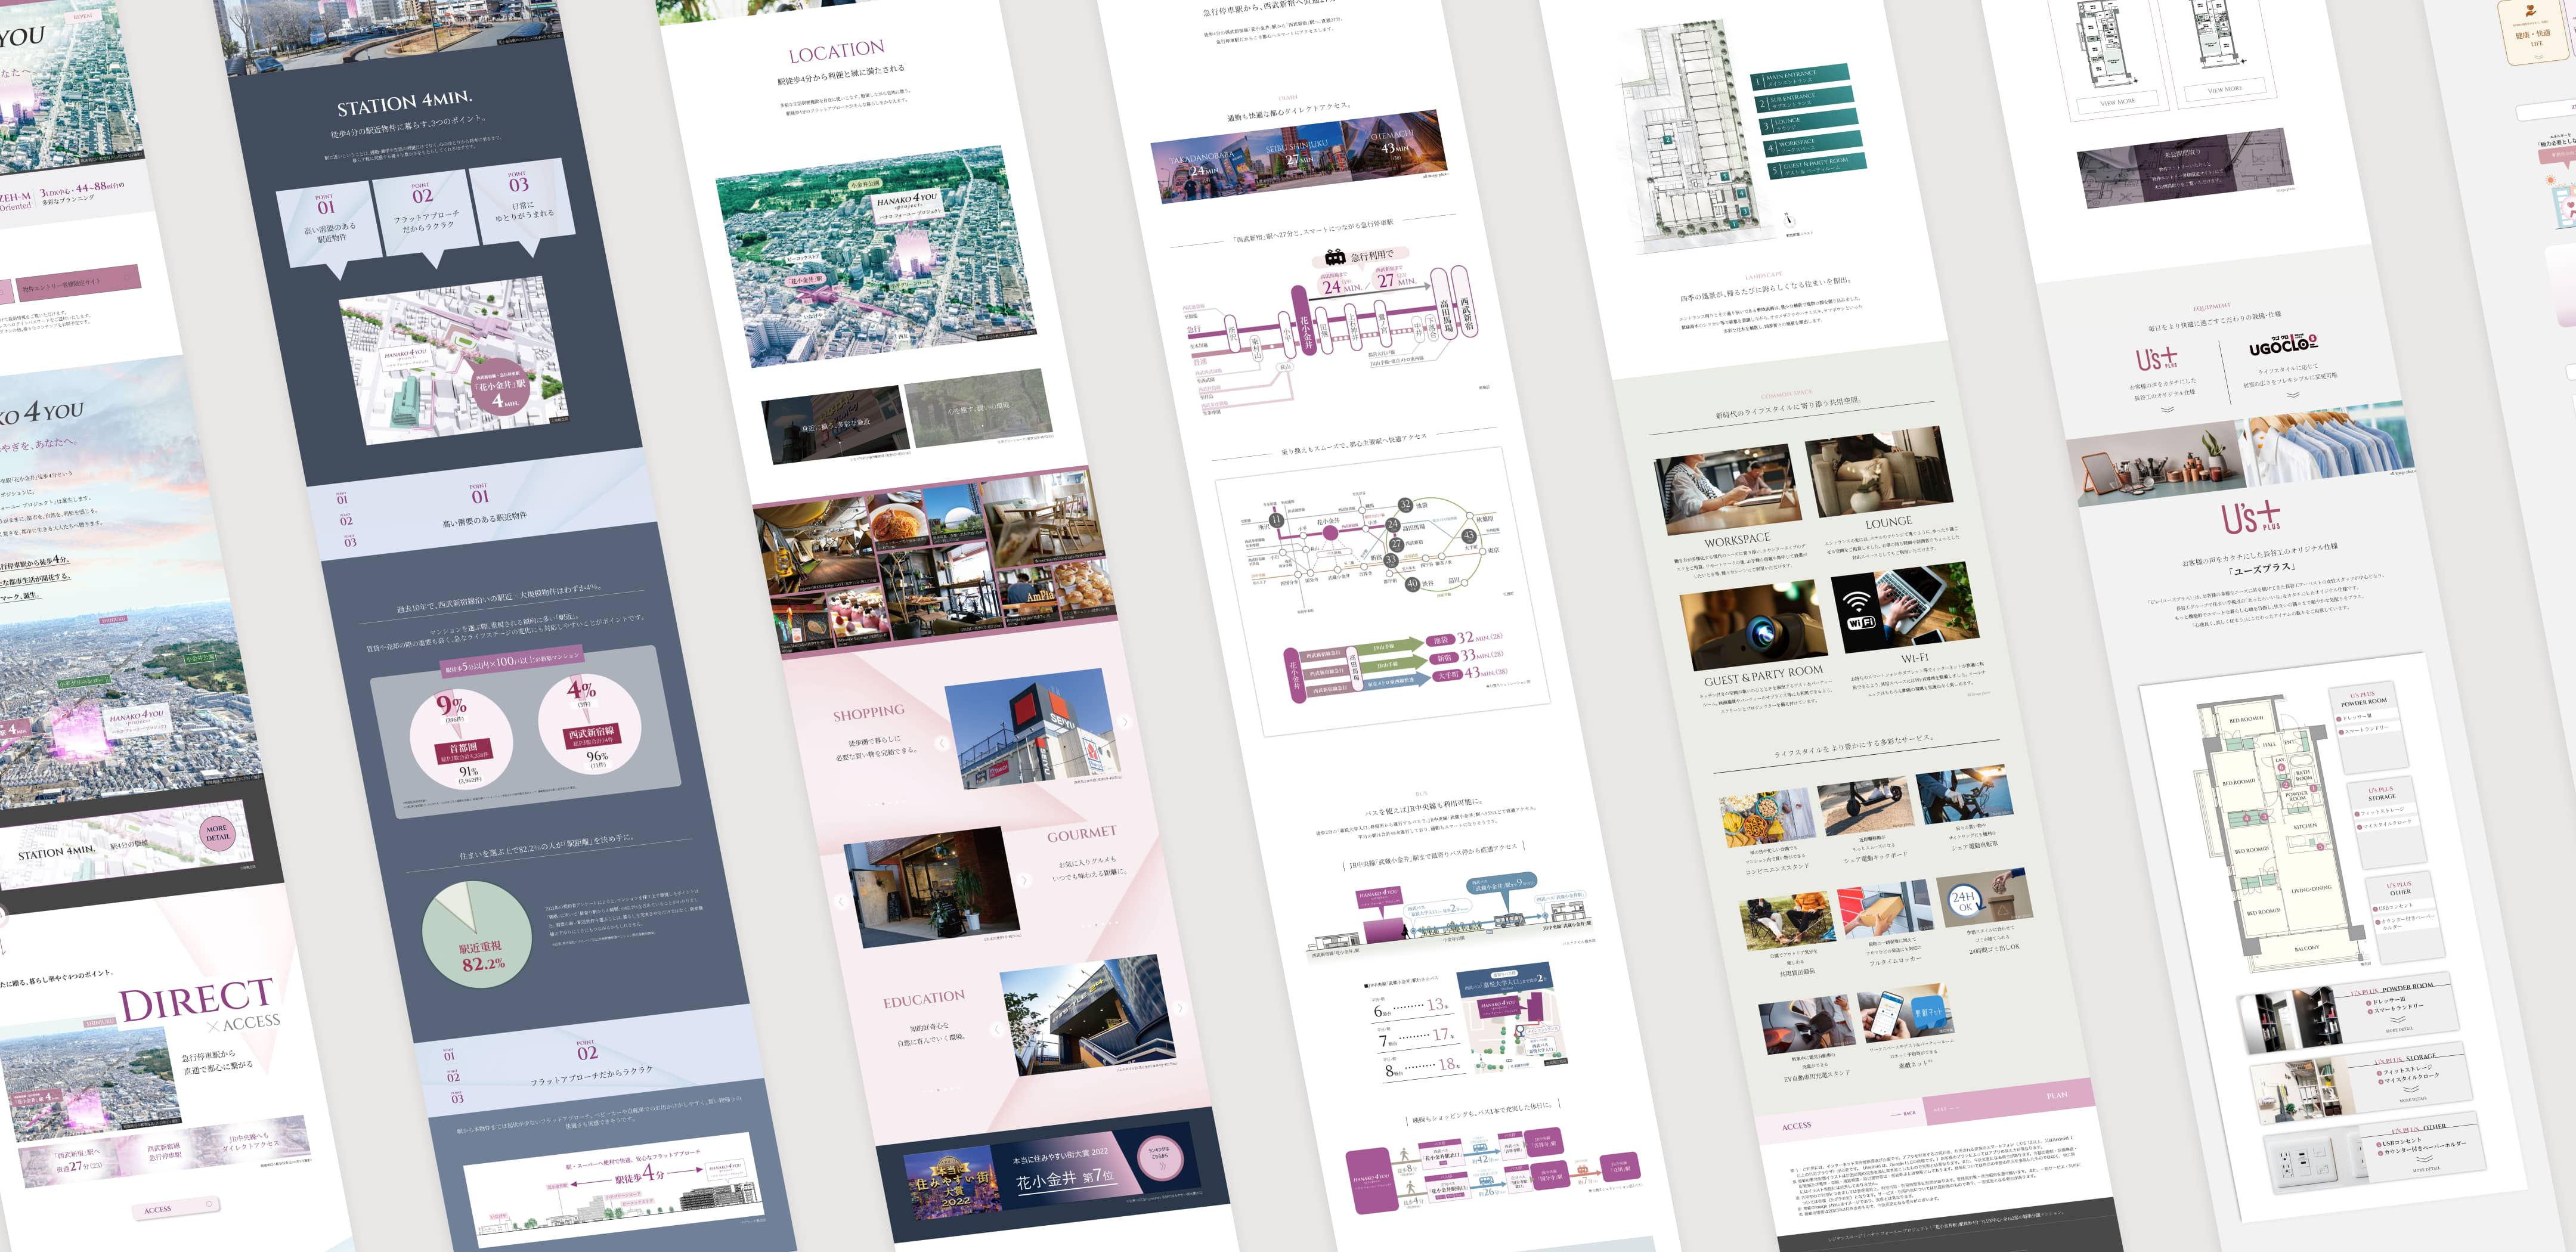Expand the UGOCLO chevron arrow
This screenshot has width=2576, height=1252.
pos(2293,395)
